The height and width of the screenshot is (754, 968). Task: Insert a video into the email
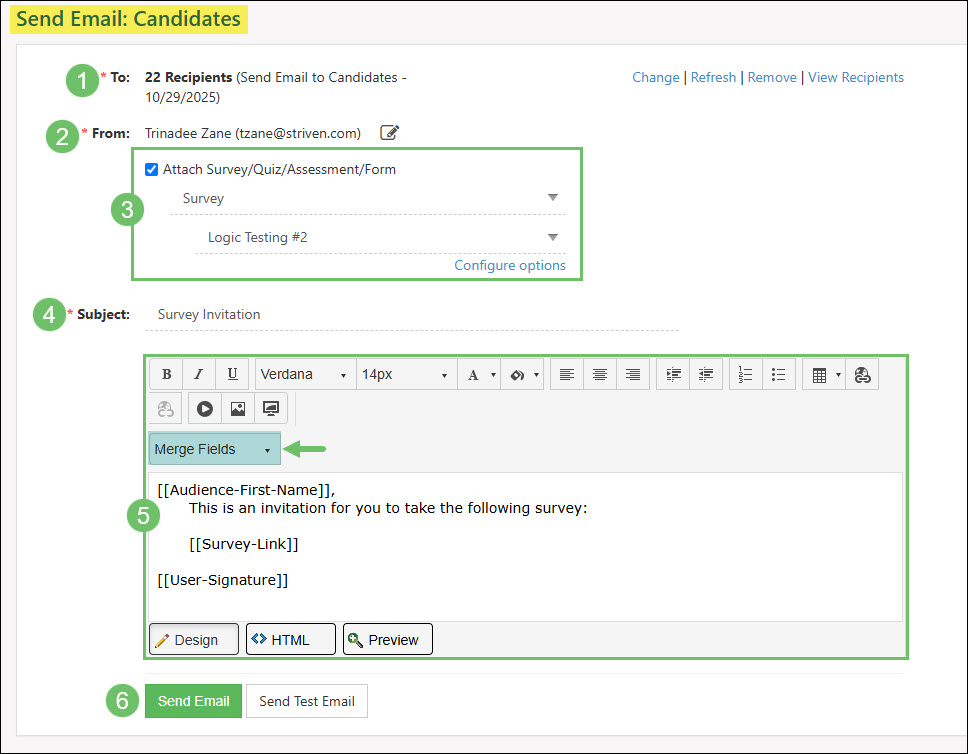click(203, 407)
